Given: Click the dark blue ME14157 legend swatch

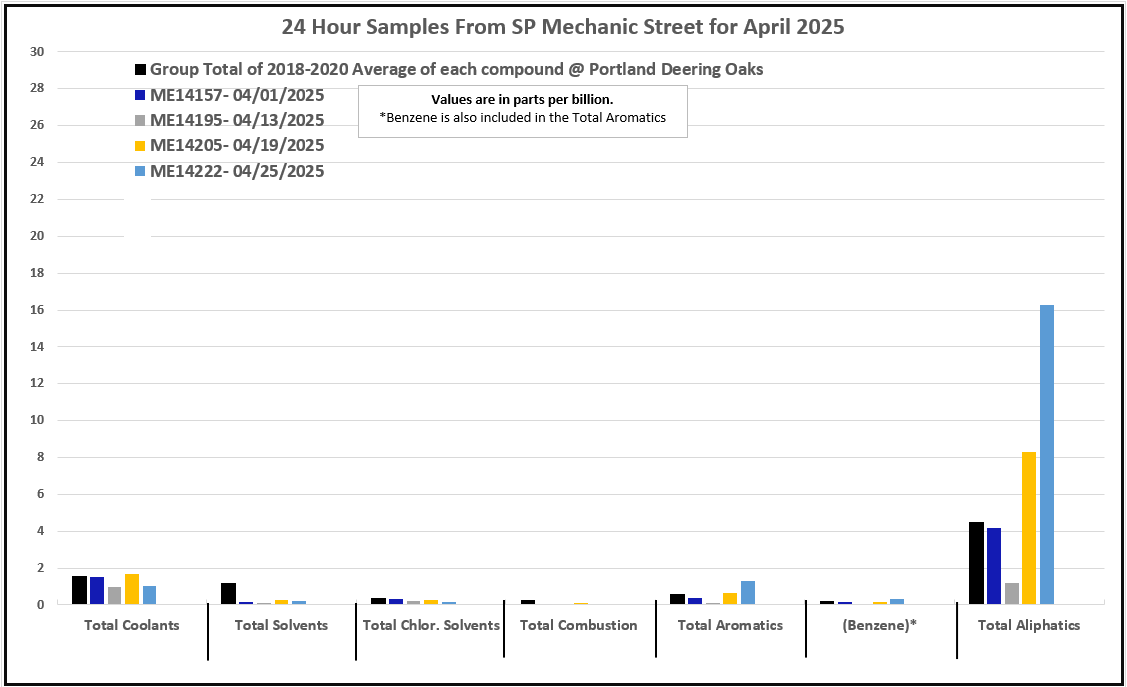Looking at the screenshot, I should click(x=141, y=96).
